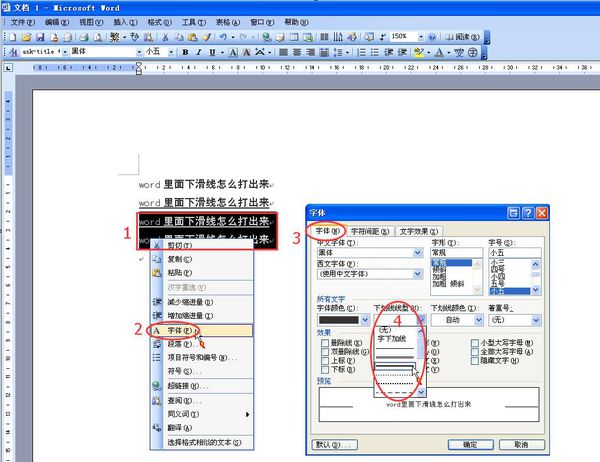The width and height of the screenshot is (600, 462).
Task: Check the 小型大写字母 small caps checkbox
Action: [x=475, y=343]
